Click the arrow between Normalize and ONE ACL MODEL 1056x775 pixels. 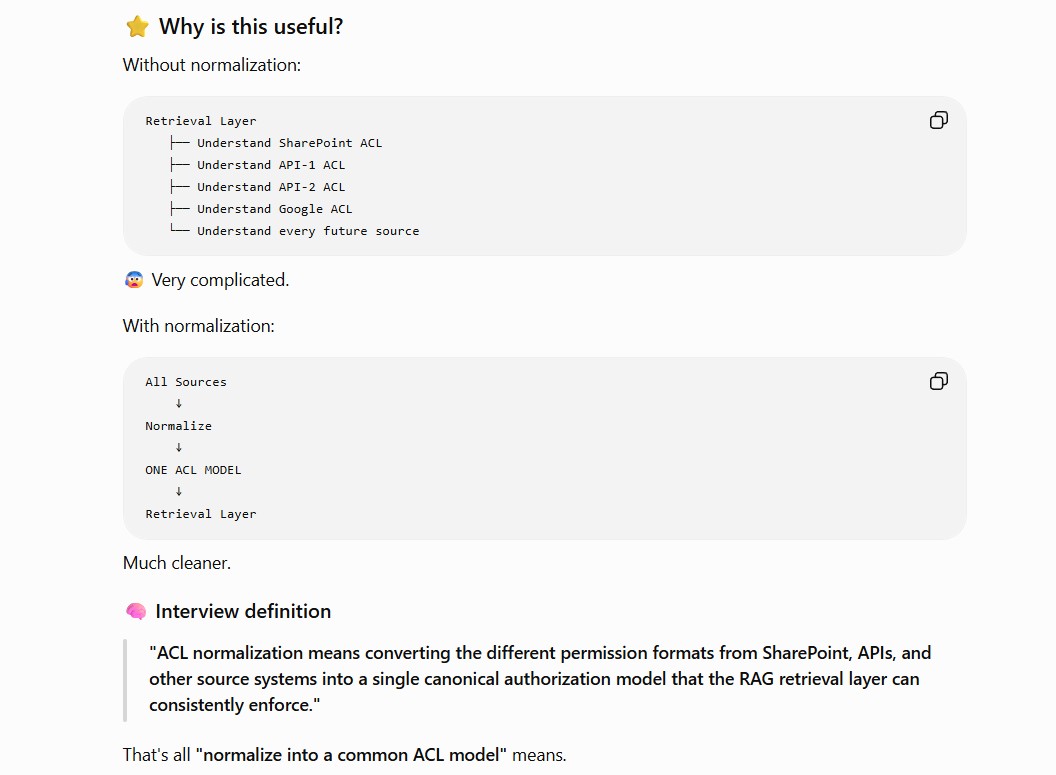point(178,448)
